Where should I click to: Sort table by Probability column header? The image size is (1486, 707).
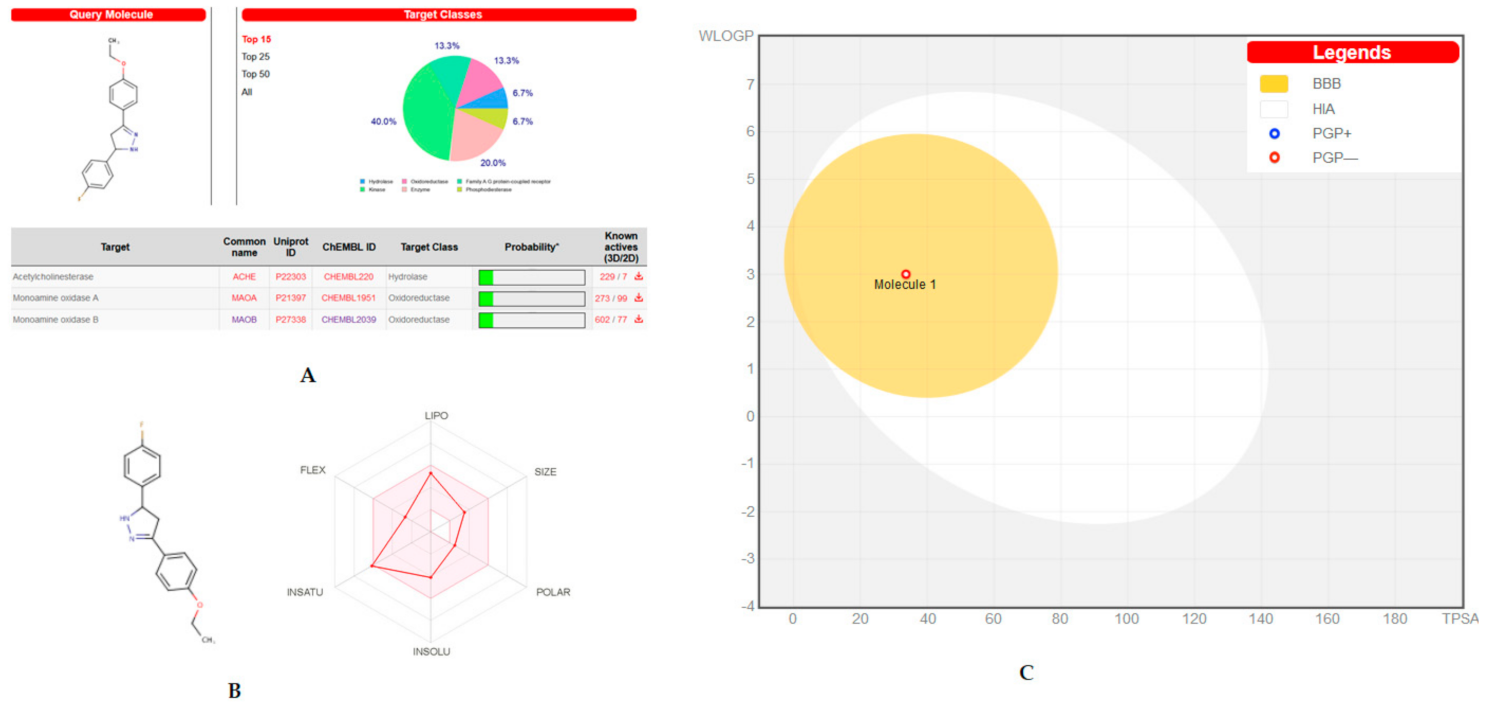click(532, 247)
